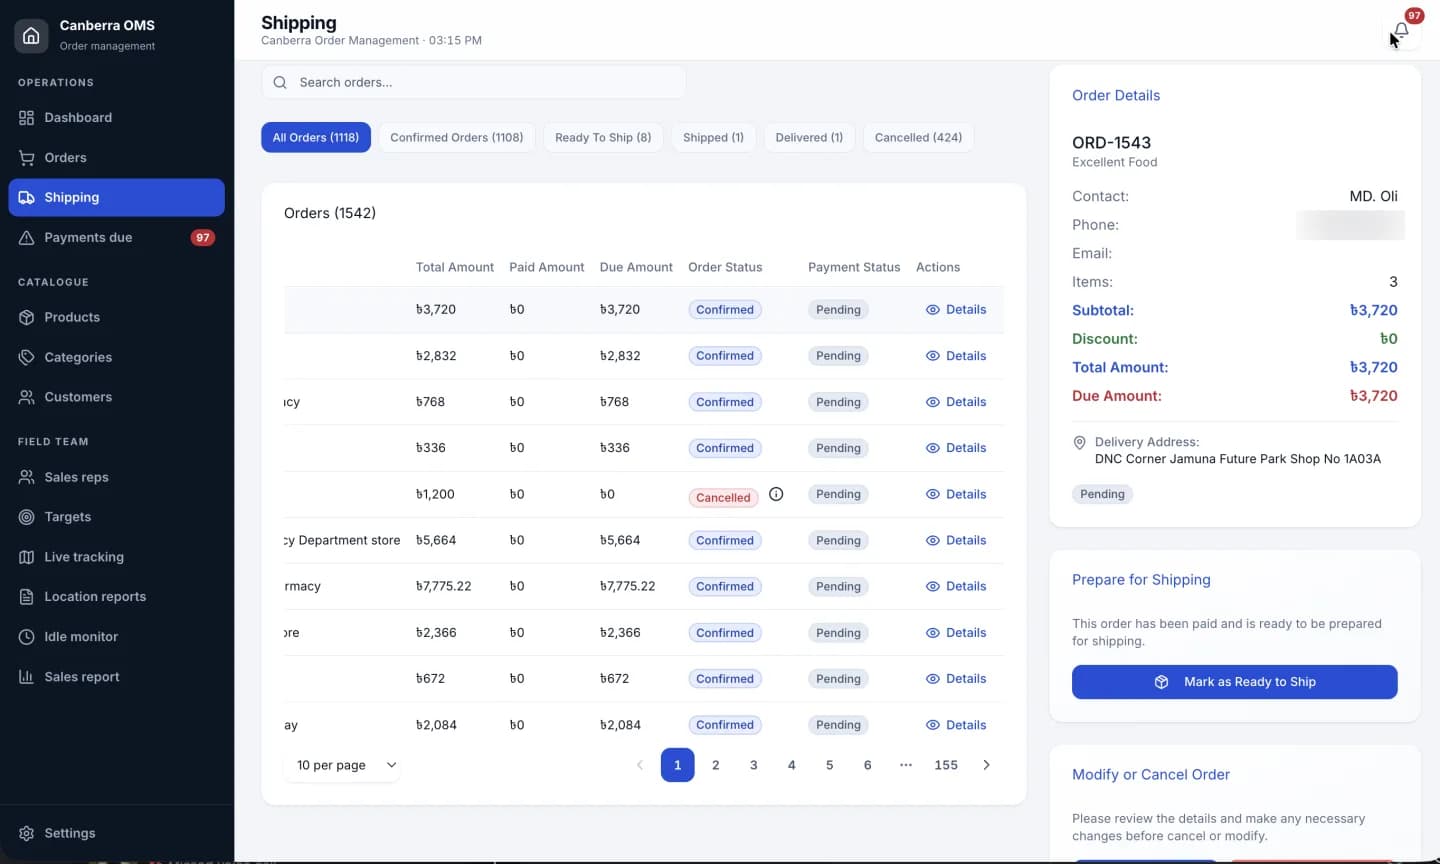Viewport: 1440px width, 864px height.
Task: Open Payments due in the sidebar
Action: pos(116,238)
